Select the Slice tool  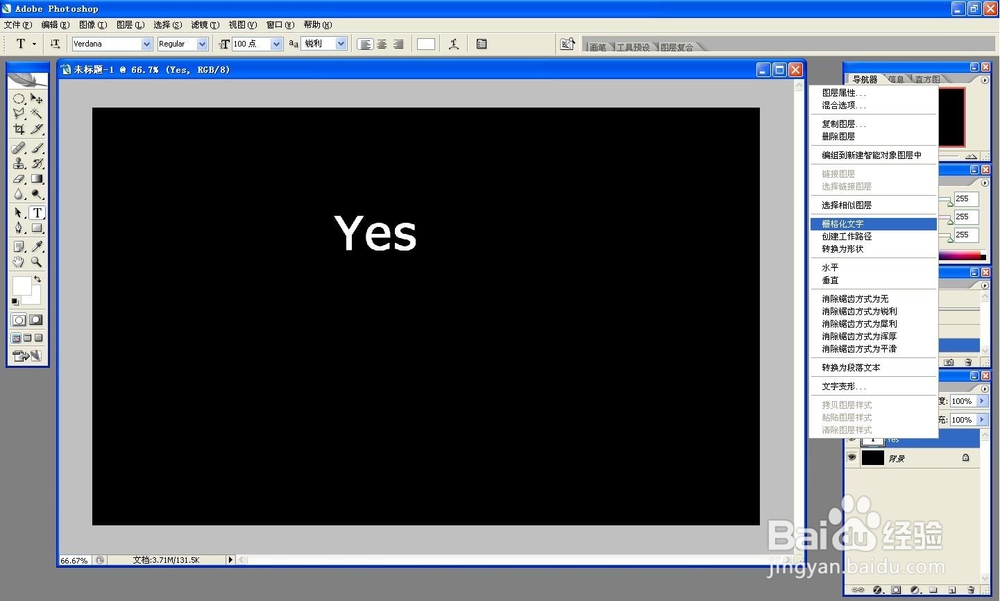coord(36,129)
